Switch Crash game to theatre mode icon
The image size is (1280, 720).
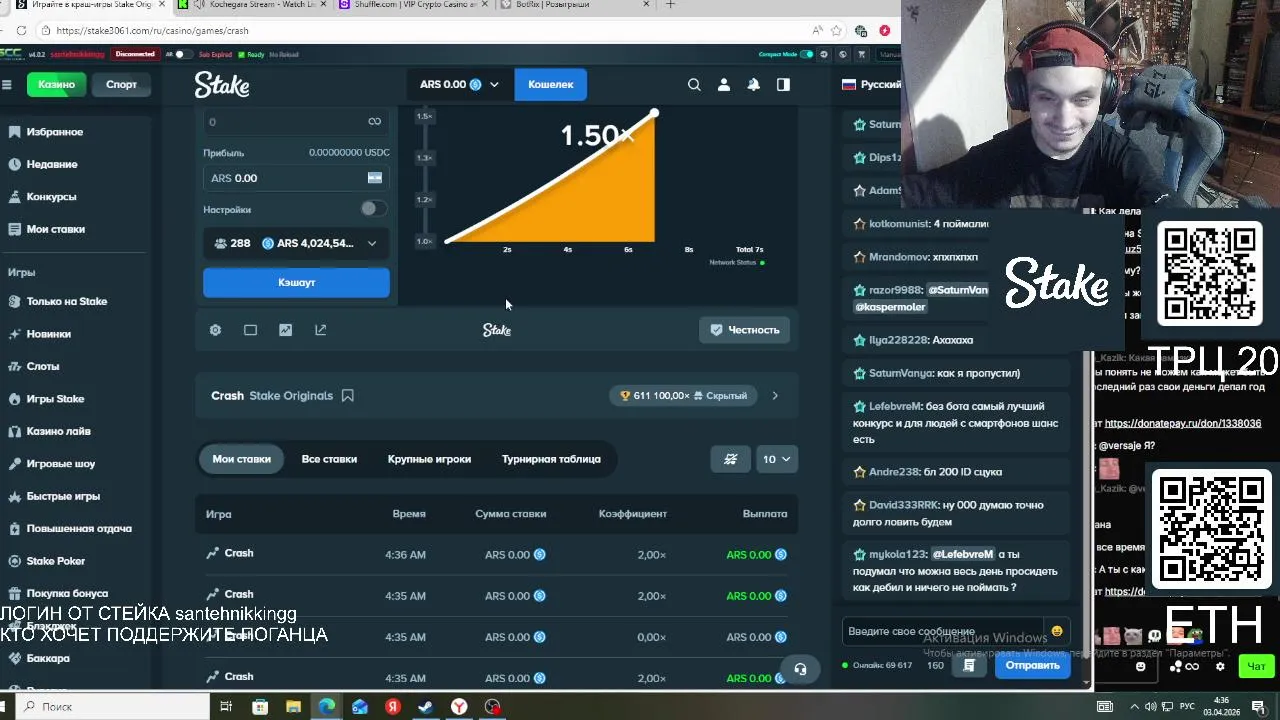pos(250,330)
